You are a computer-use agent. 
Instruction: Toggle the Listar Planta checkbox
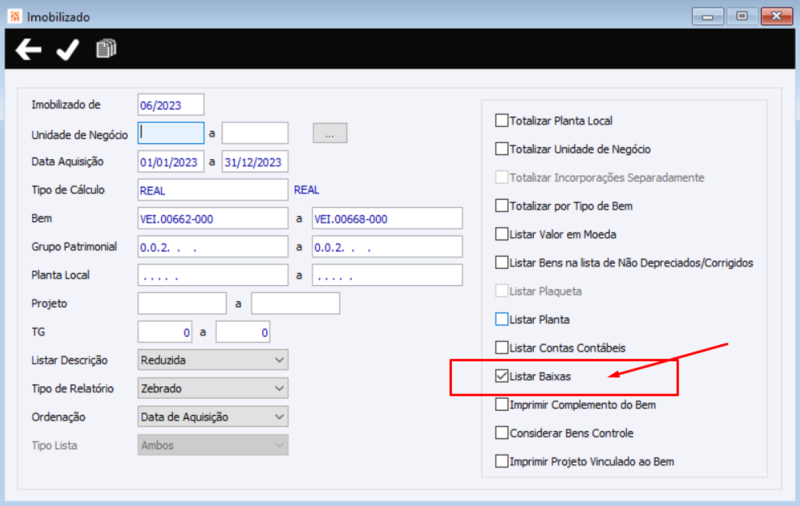pos(502,319)
